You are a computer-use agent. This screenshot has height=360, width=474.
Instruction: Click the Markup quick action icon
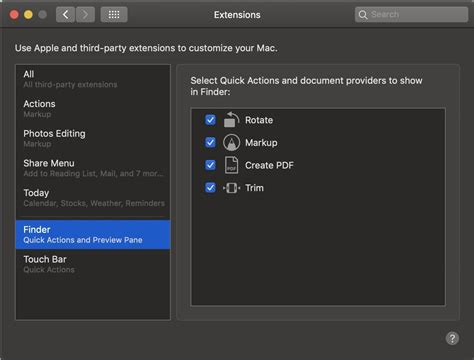pyautogui.click(x=231, y=142)
